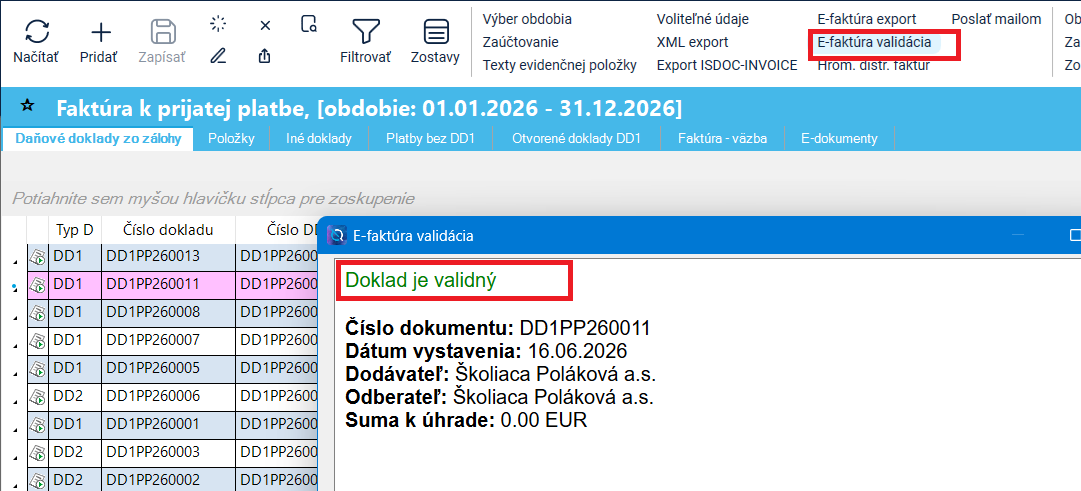This screenshot has height=491, width=1081.
Task: Sort by the Typ D column header
Action: (74, 230)
